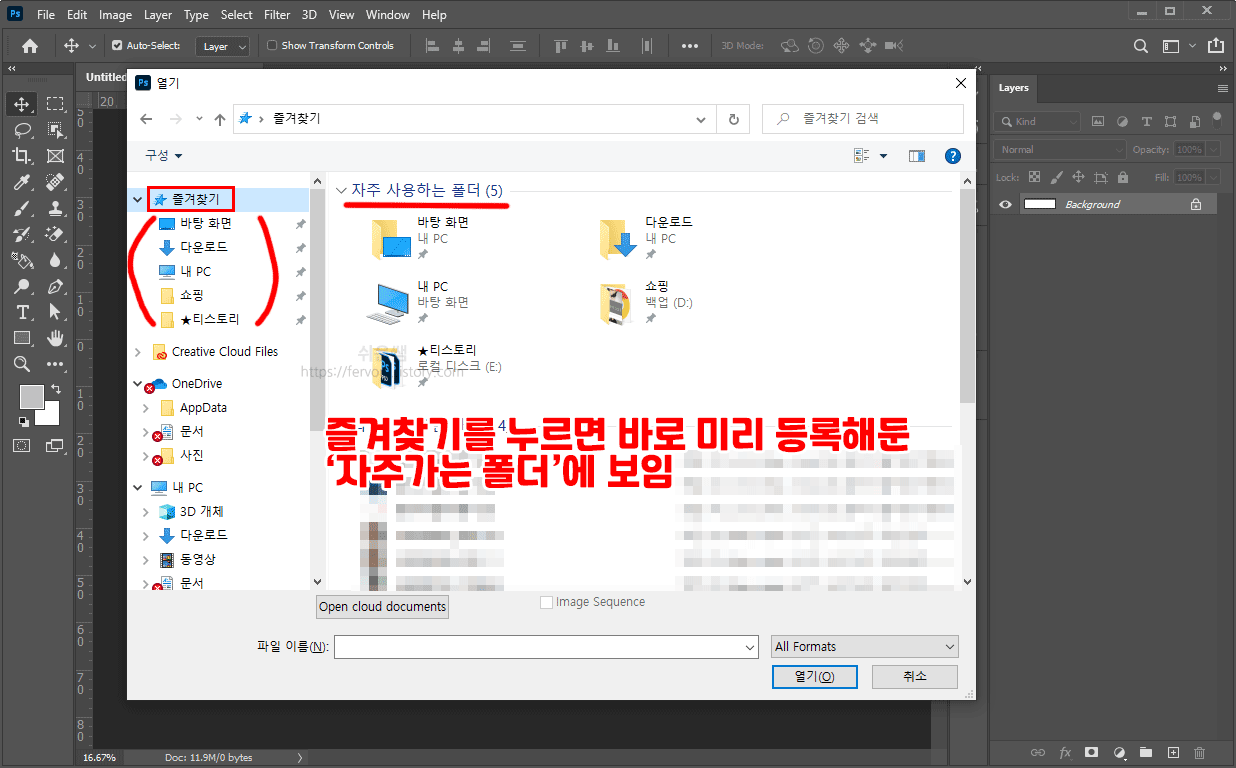Image resolution: width=1236 pixels, height=768 pixels.
Task: Reset to default foreground and background colors
Action: point(22,421)
